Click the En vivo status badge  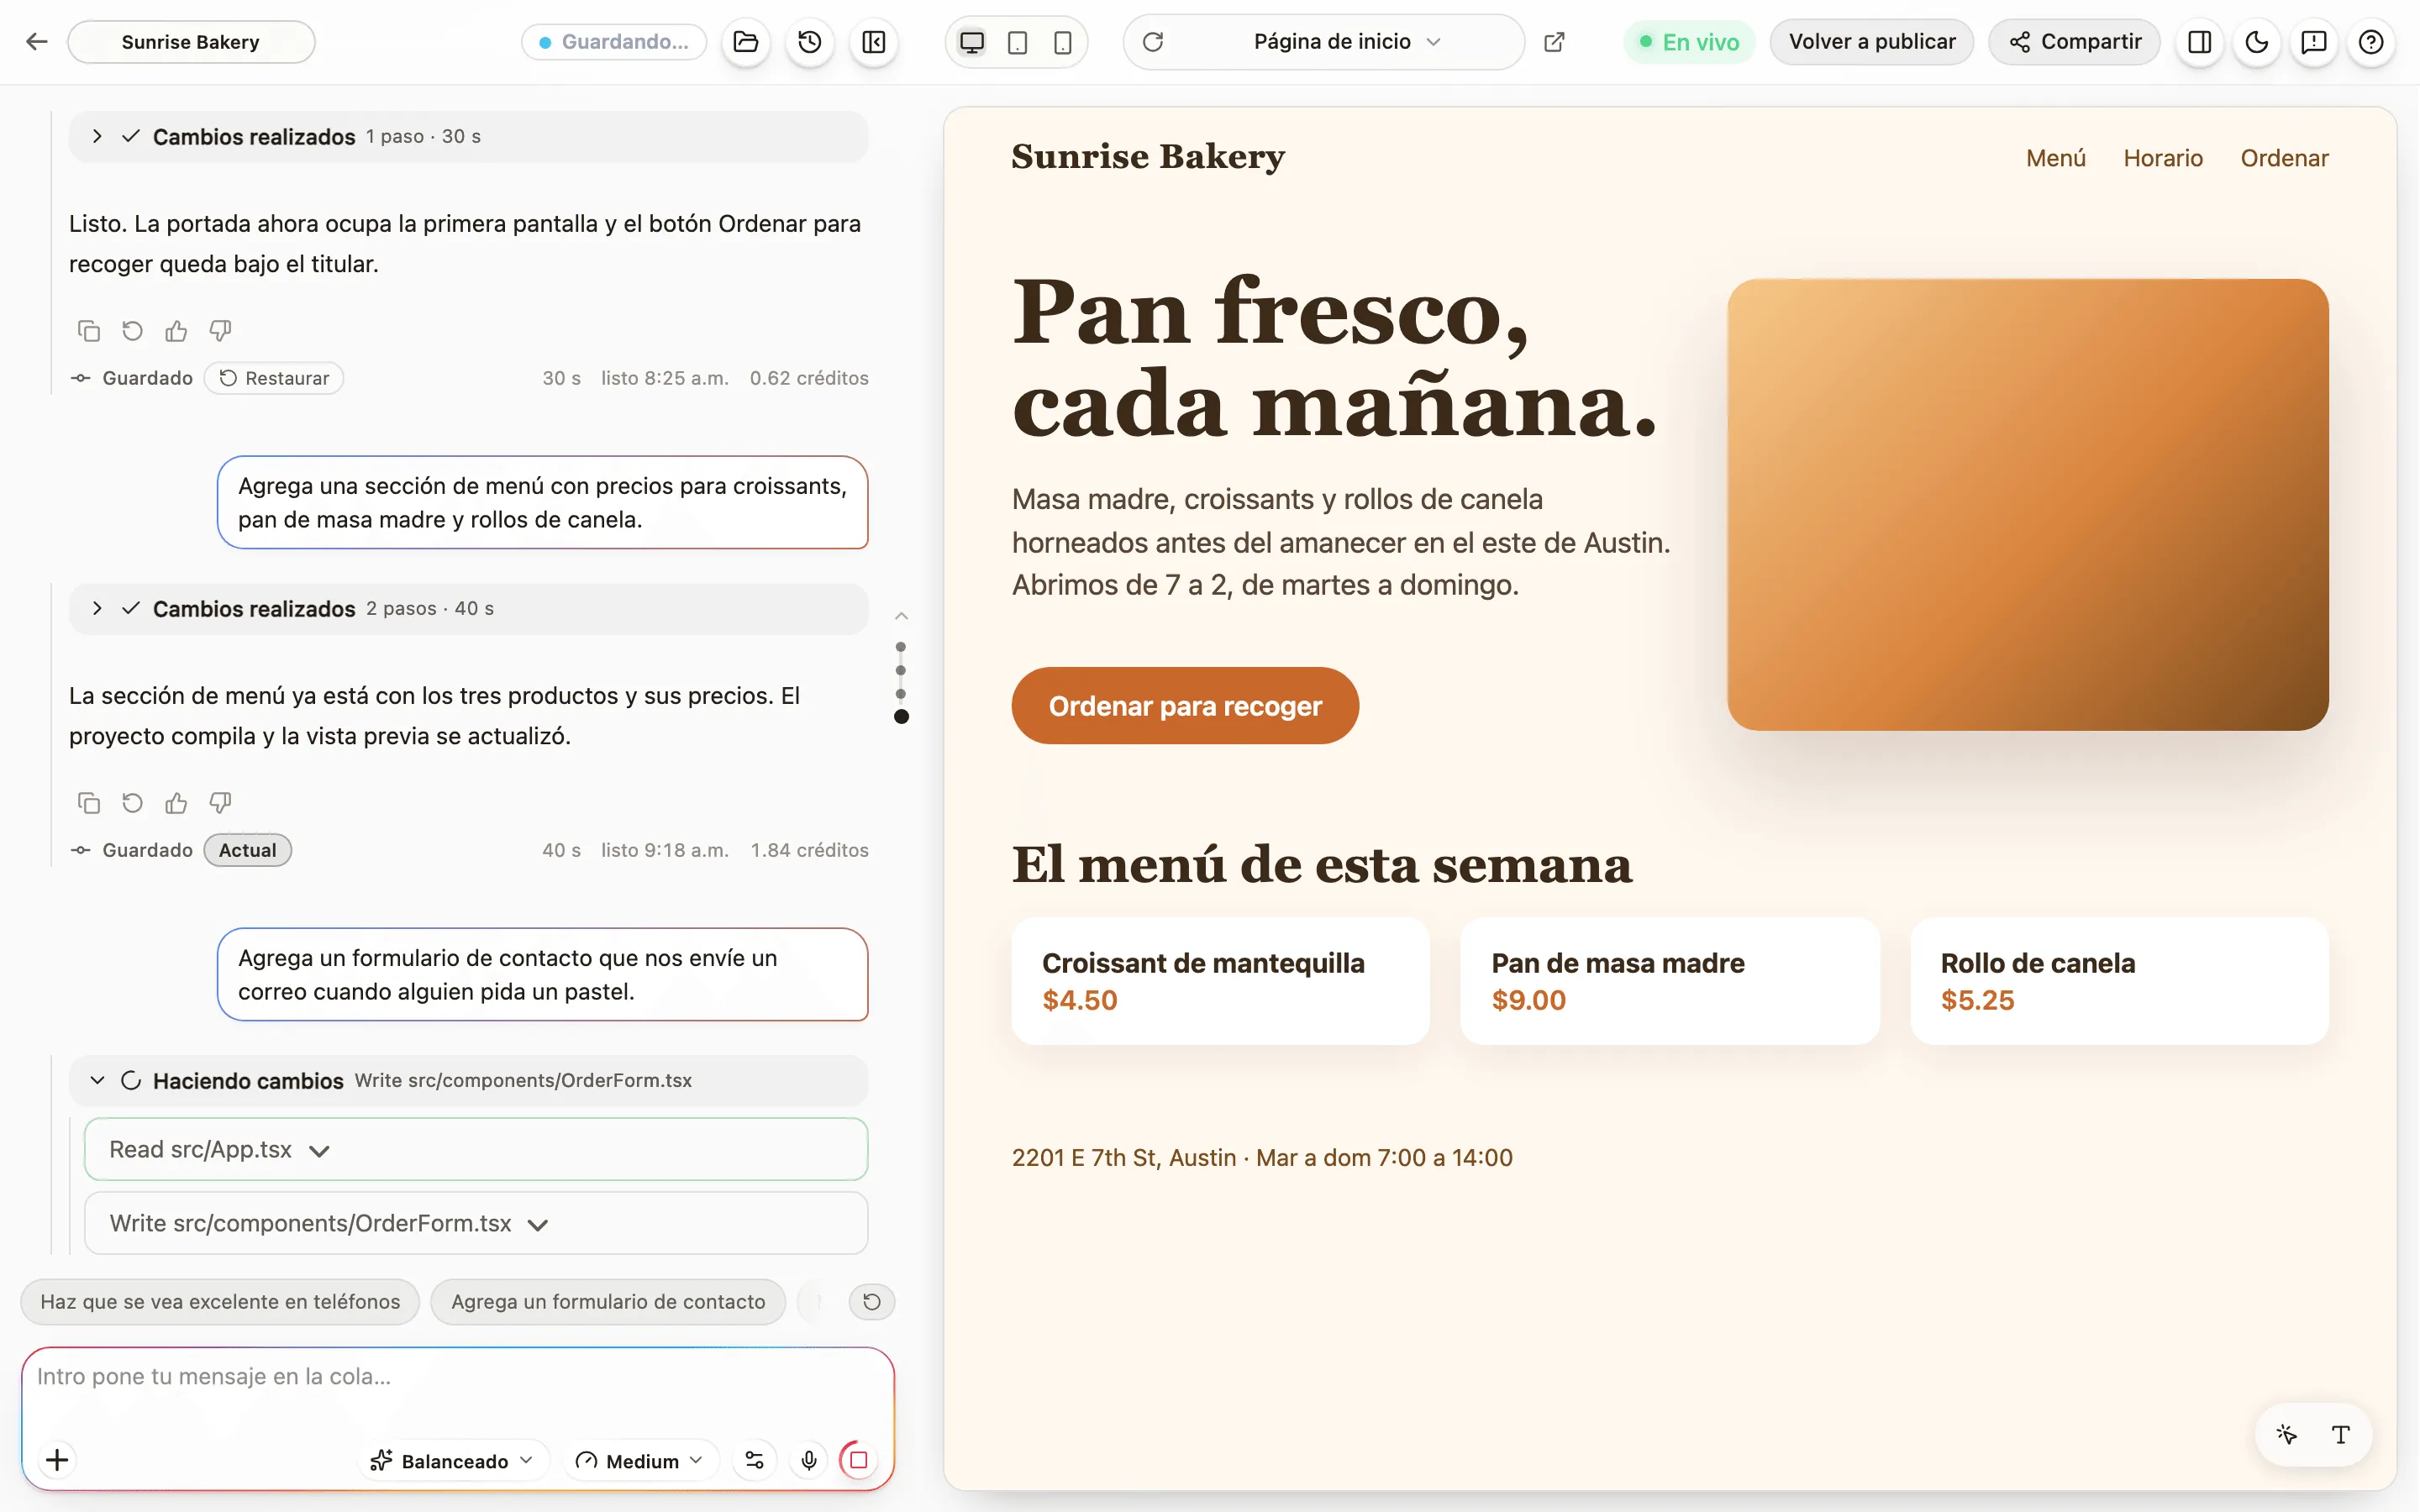(1689, 42)
